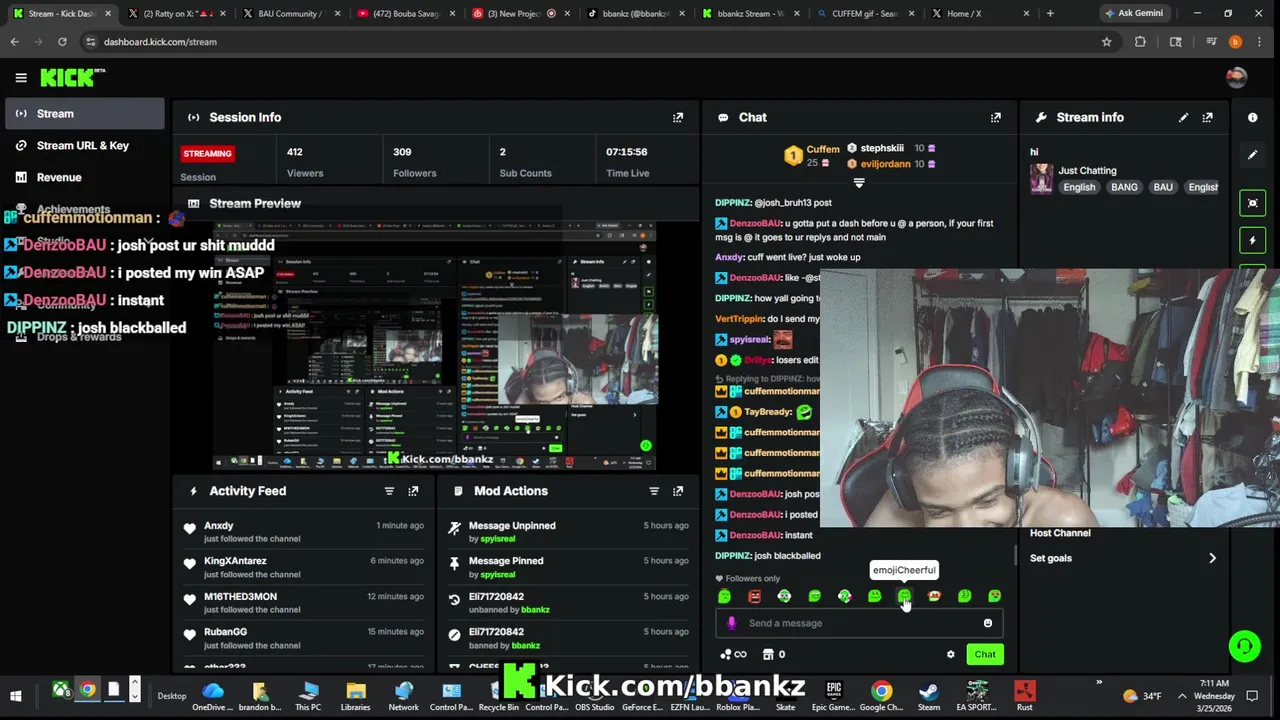Focus the Send a message field

858,623
